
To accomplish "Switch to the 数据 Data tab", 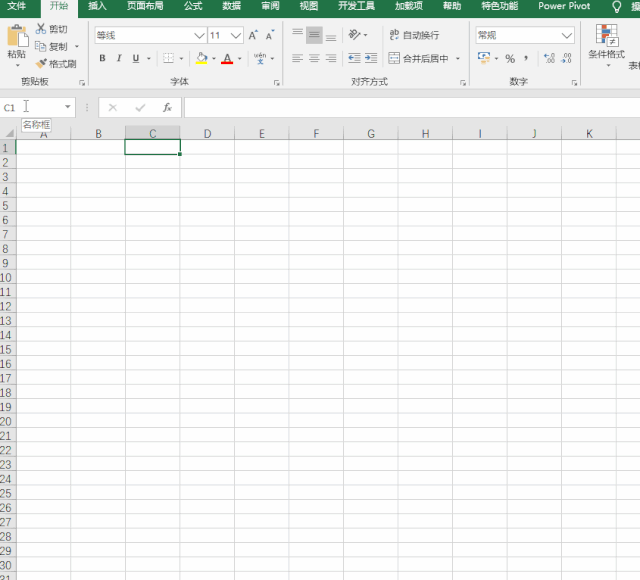I will click(231, 6).
